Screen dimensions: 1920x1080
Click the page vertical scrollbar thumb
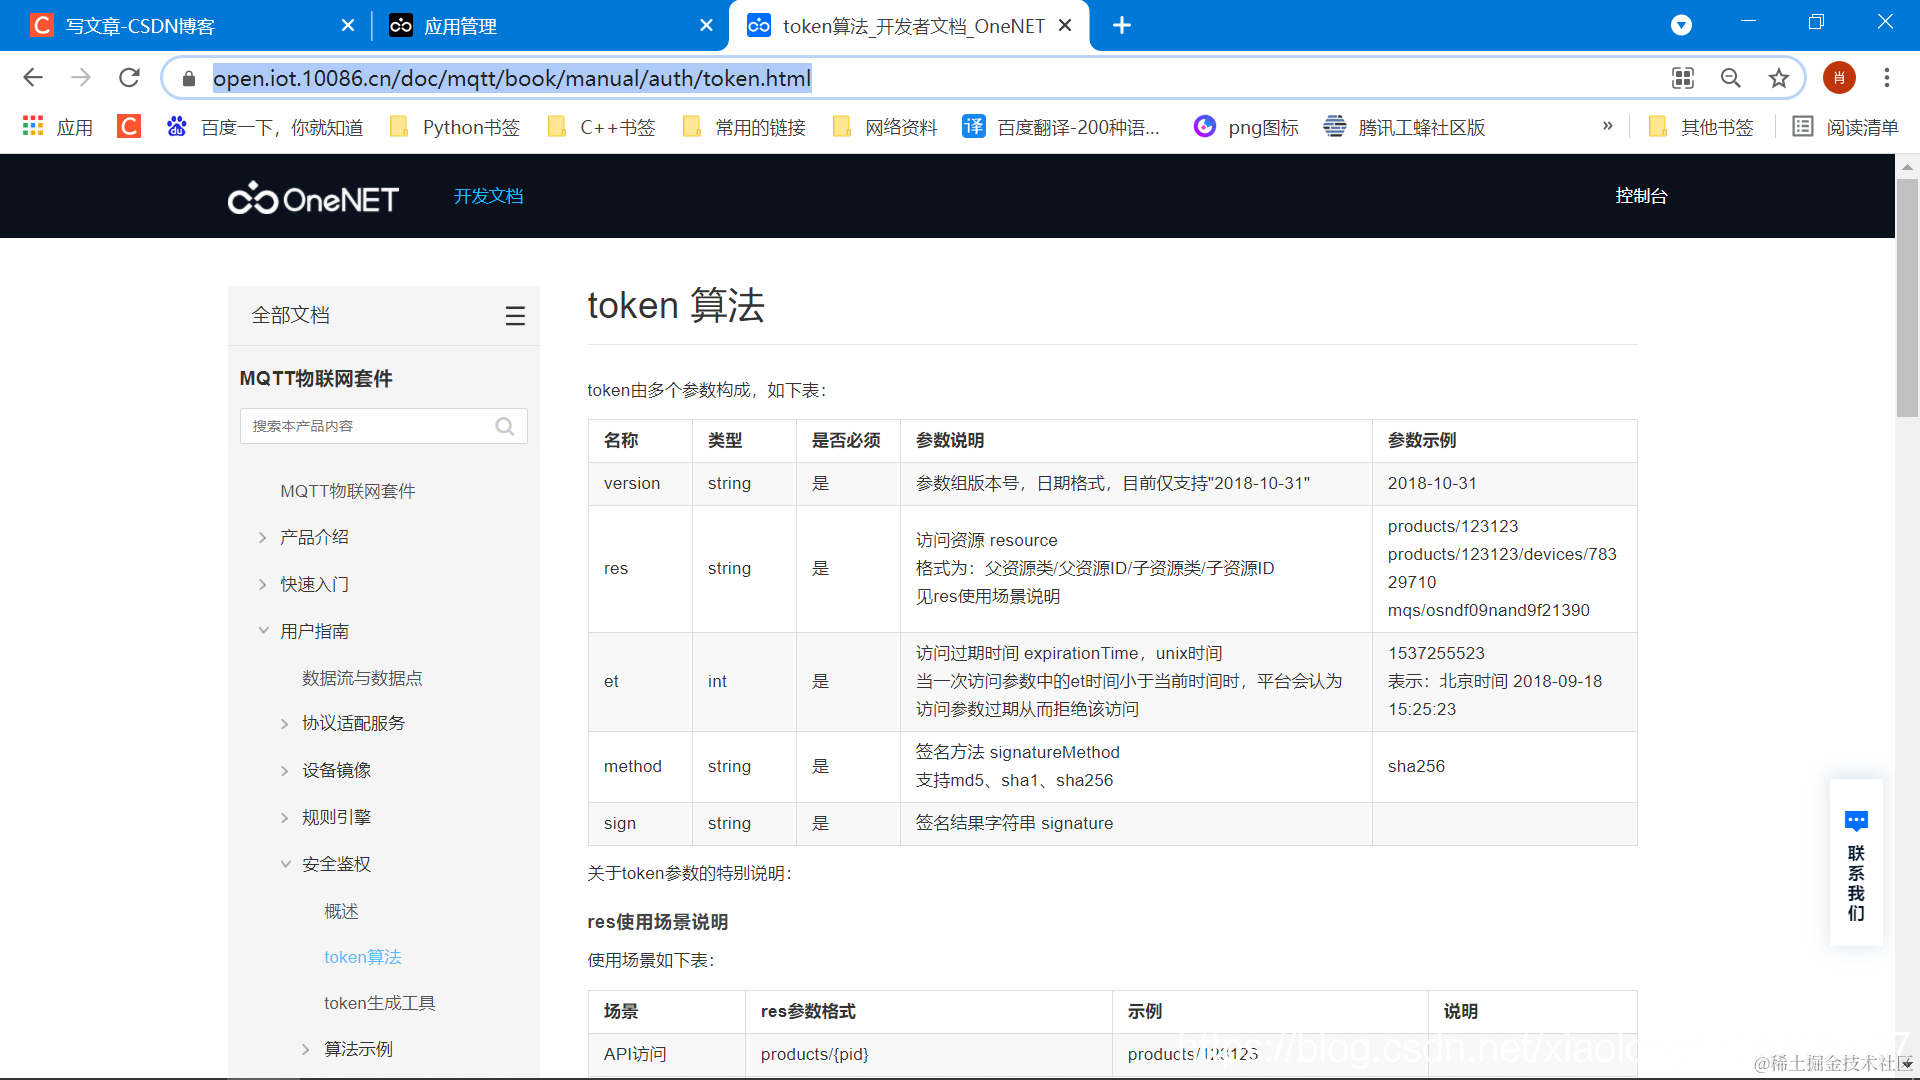pos(1907,298)
